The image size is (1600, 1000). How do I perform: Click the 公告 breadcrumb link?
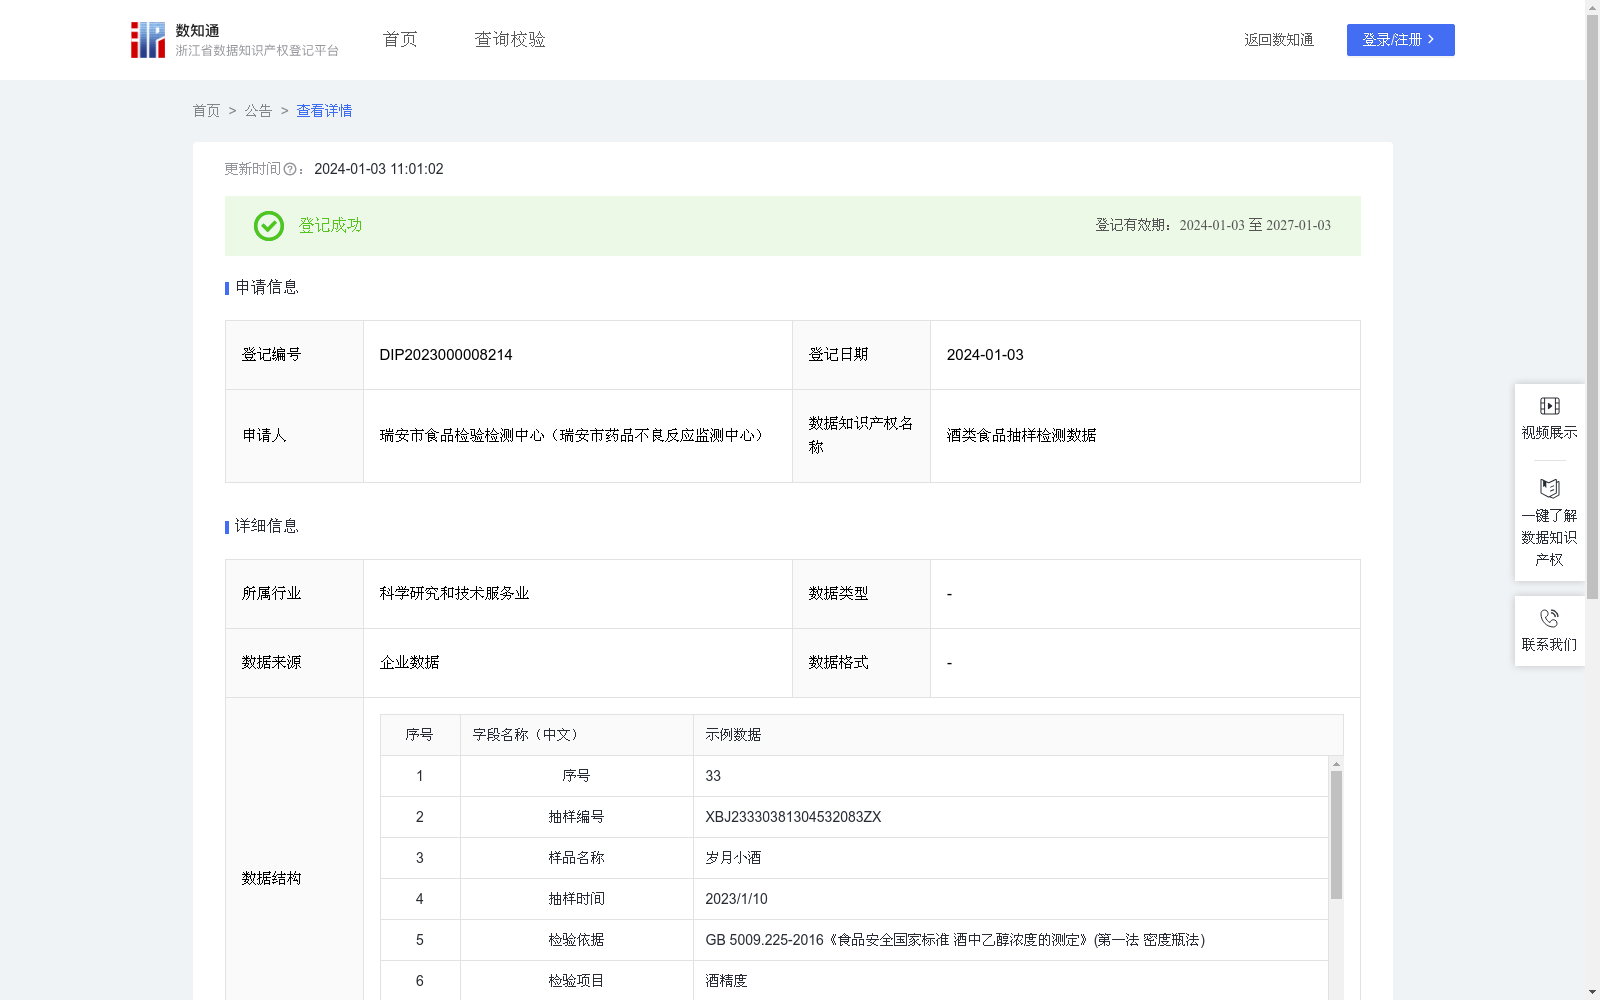click(x=258, y=111)
